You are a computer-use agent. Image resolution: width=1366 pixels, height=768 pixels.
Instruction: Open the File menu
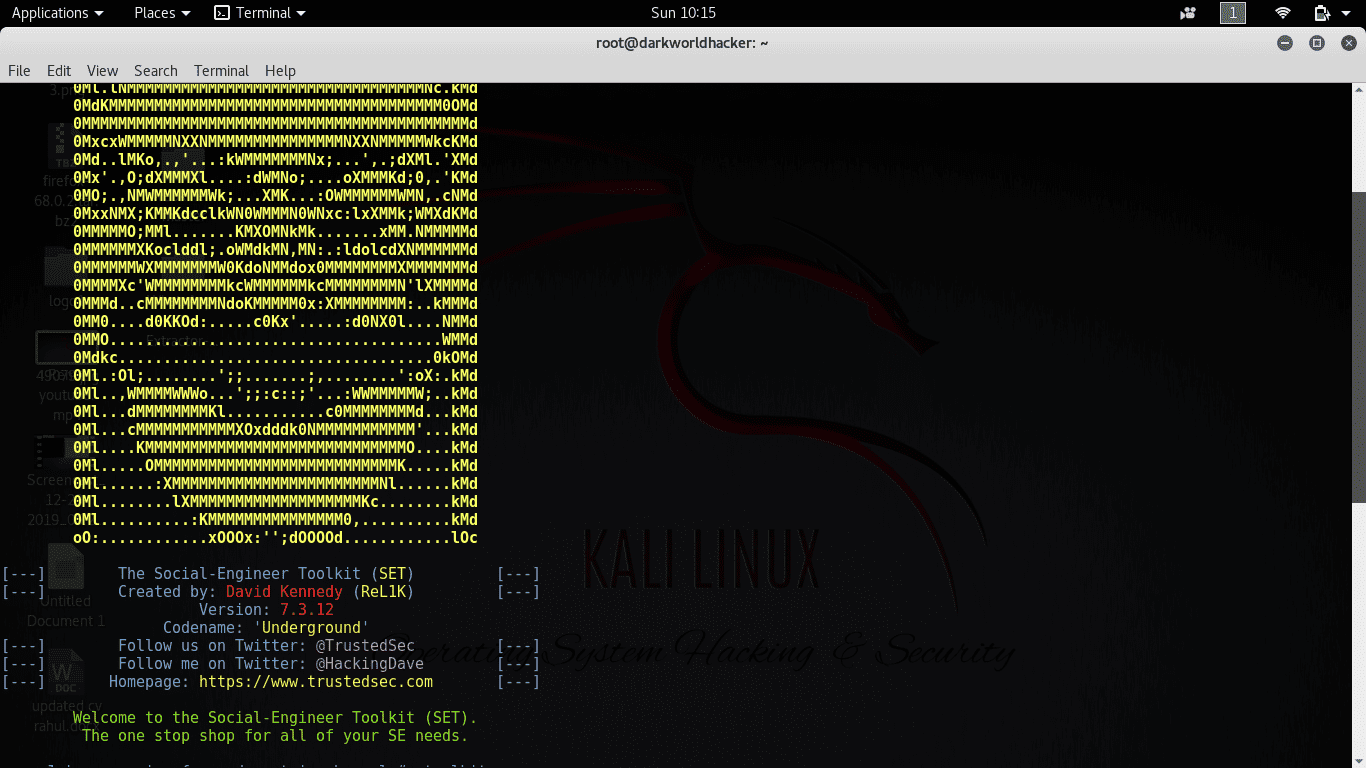pos(19,70)
